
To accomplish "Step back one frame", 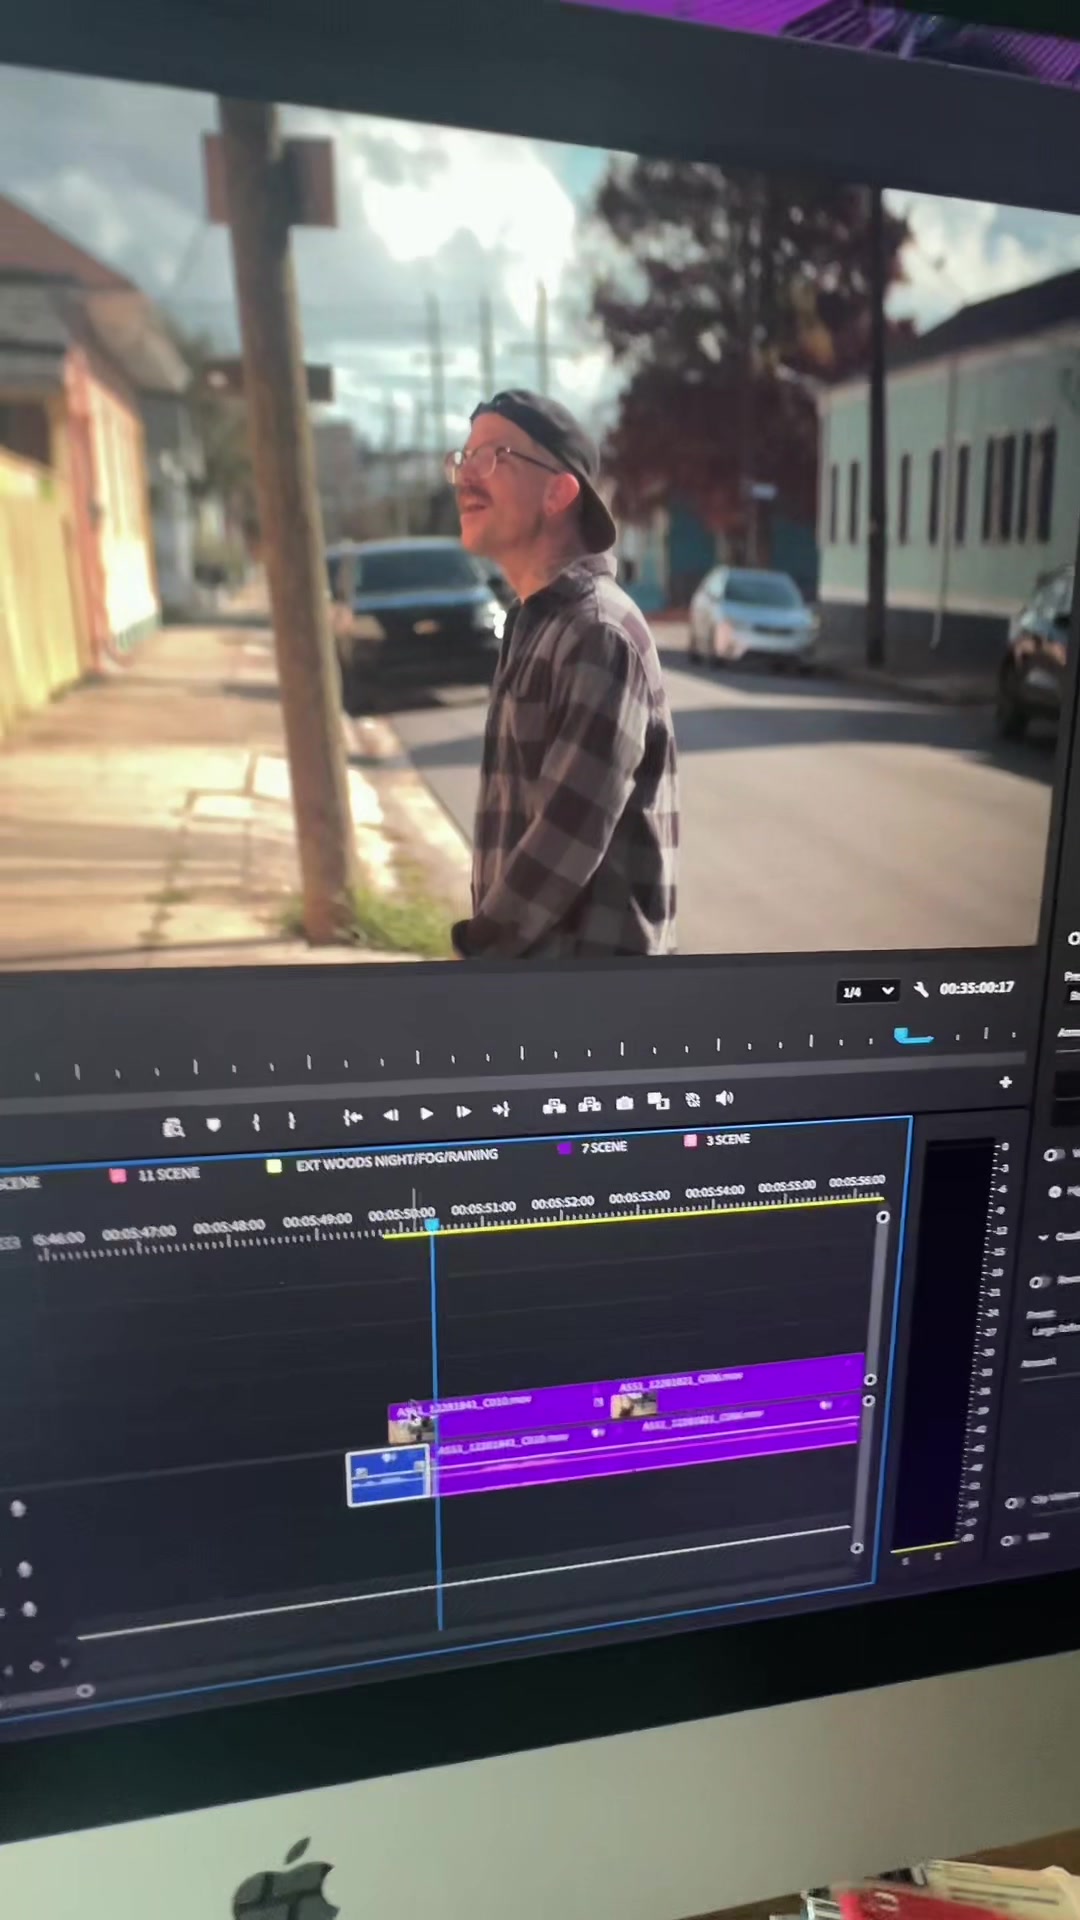I will [390, 1114].
